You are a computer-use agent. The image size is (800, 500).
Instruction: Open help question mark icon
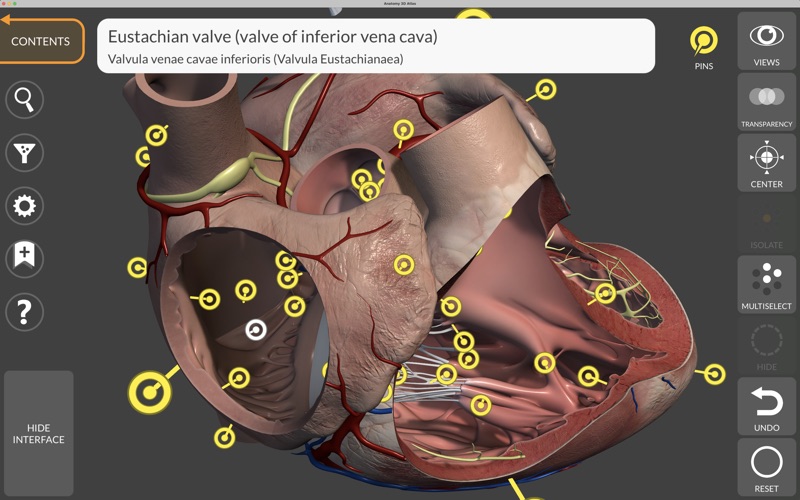click(x=24, y=311)
